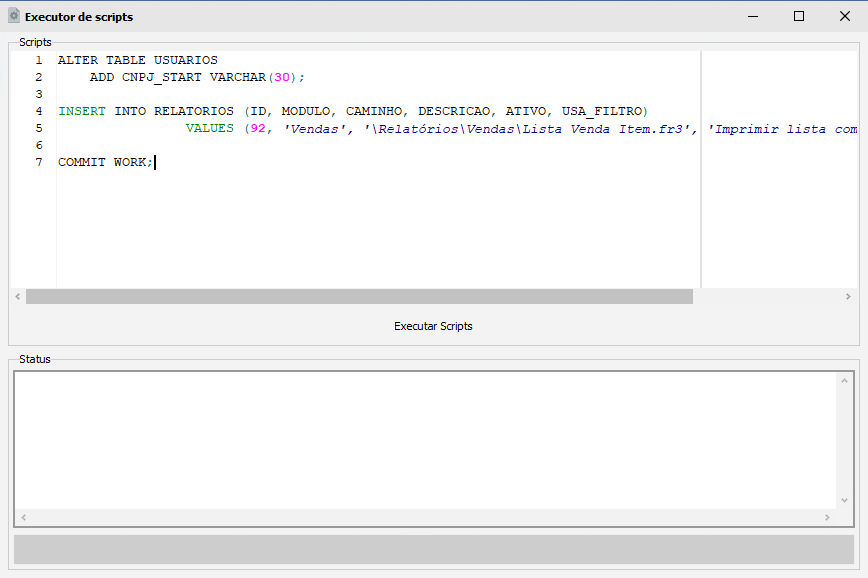868x578 pixels.
Task: Click the 'Vendas' string literal
Action: coord(315,128)
